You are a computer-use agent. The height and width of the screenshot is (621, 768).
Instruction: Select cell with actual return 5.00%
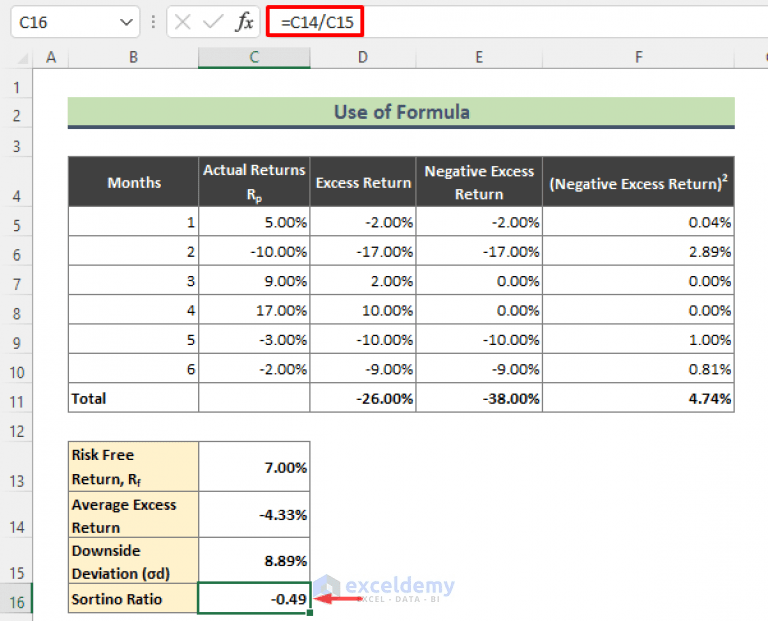point(254,222)
